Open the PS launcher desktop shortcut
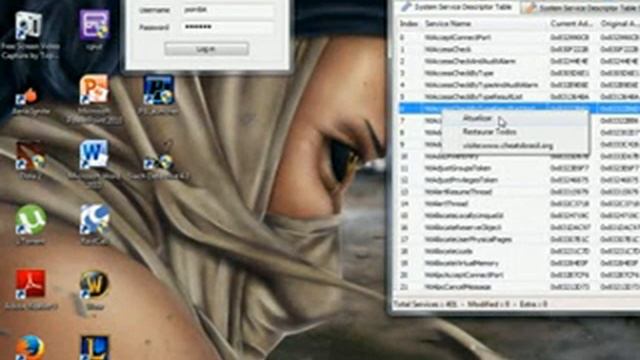The width and height of the screenshot is (640, 360). tap(158, 95)
